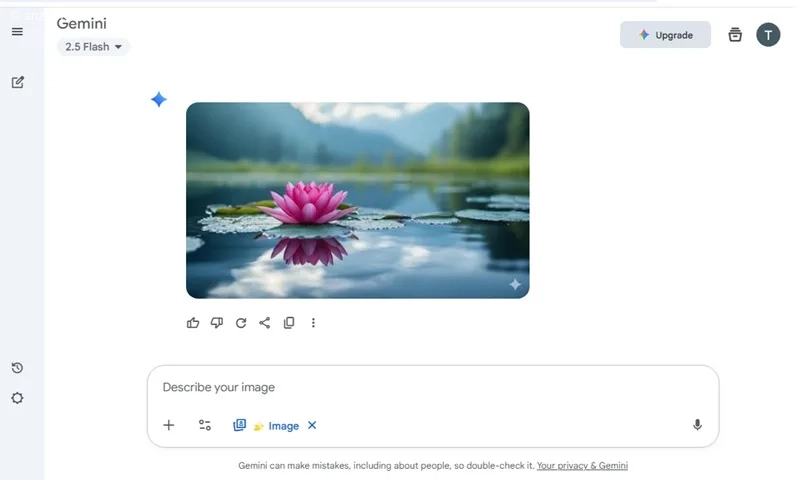Image resolution: width=800 pixels, height=480 pixels.
Task: Open the generated lotus flower image
Action: pyautogui.click(x=358, y=200)
